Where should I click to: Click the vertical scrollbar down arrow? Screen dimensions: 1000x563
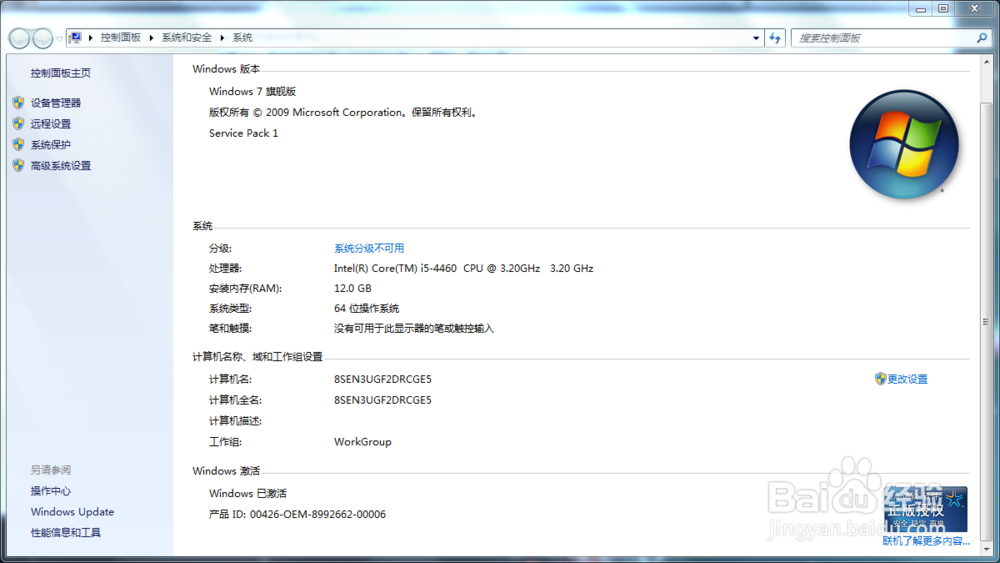click(x=987, y=548)
